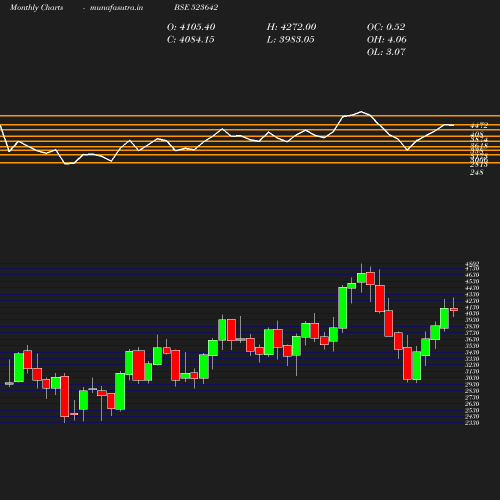This screenshot has width=500, height=500.
Task: Click the low price "L: 3983.05"
Action: click(290, 40)
